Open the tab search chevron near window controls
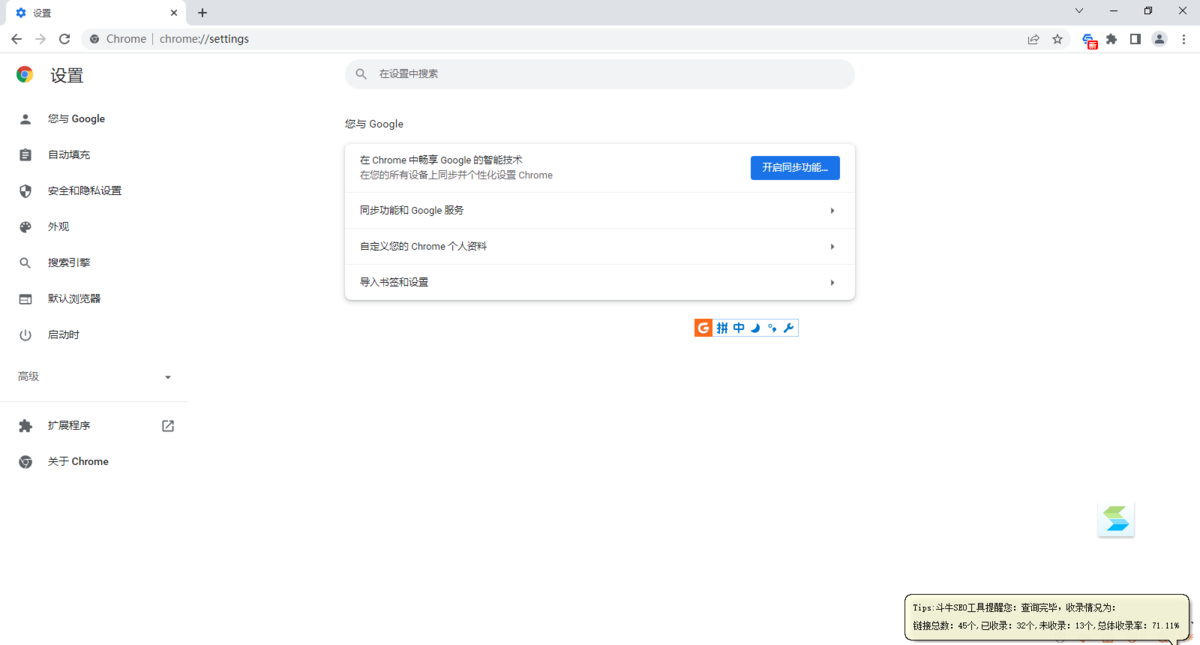 click(x=1077, y=11)
